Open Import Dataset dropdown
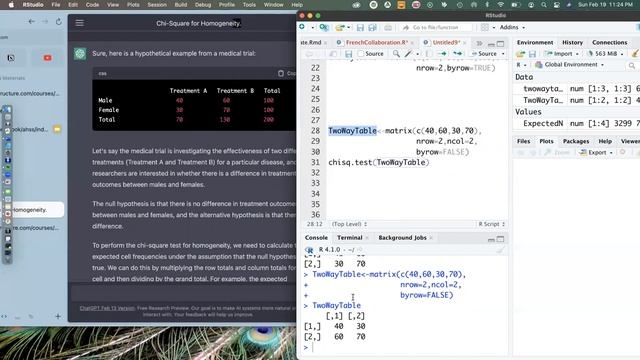Viewport: 640px width, 360px height. (x=561, y=53)
